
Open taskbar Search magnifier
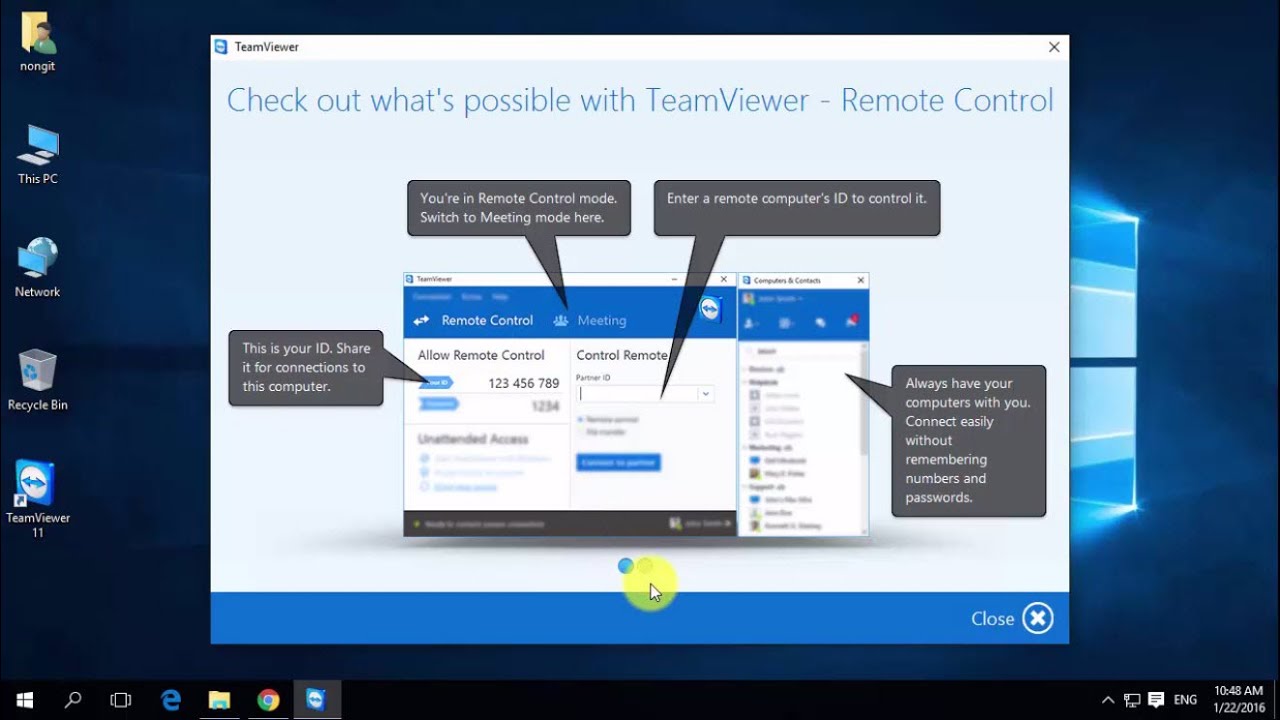[x=72, y=700]
